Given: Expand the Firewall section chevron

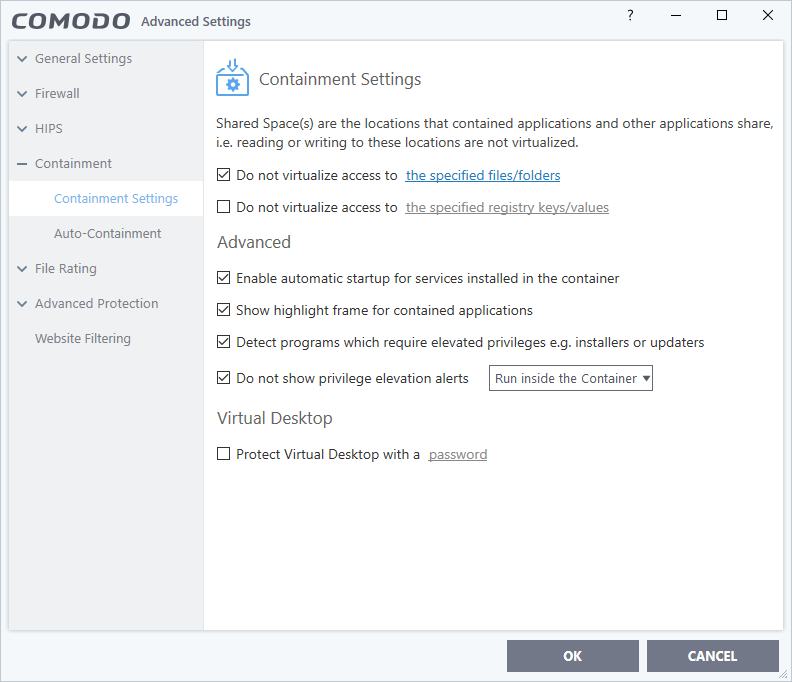Looking at the screenshot, I should pos(23,94).
